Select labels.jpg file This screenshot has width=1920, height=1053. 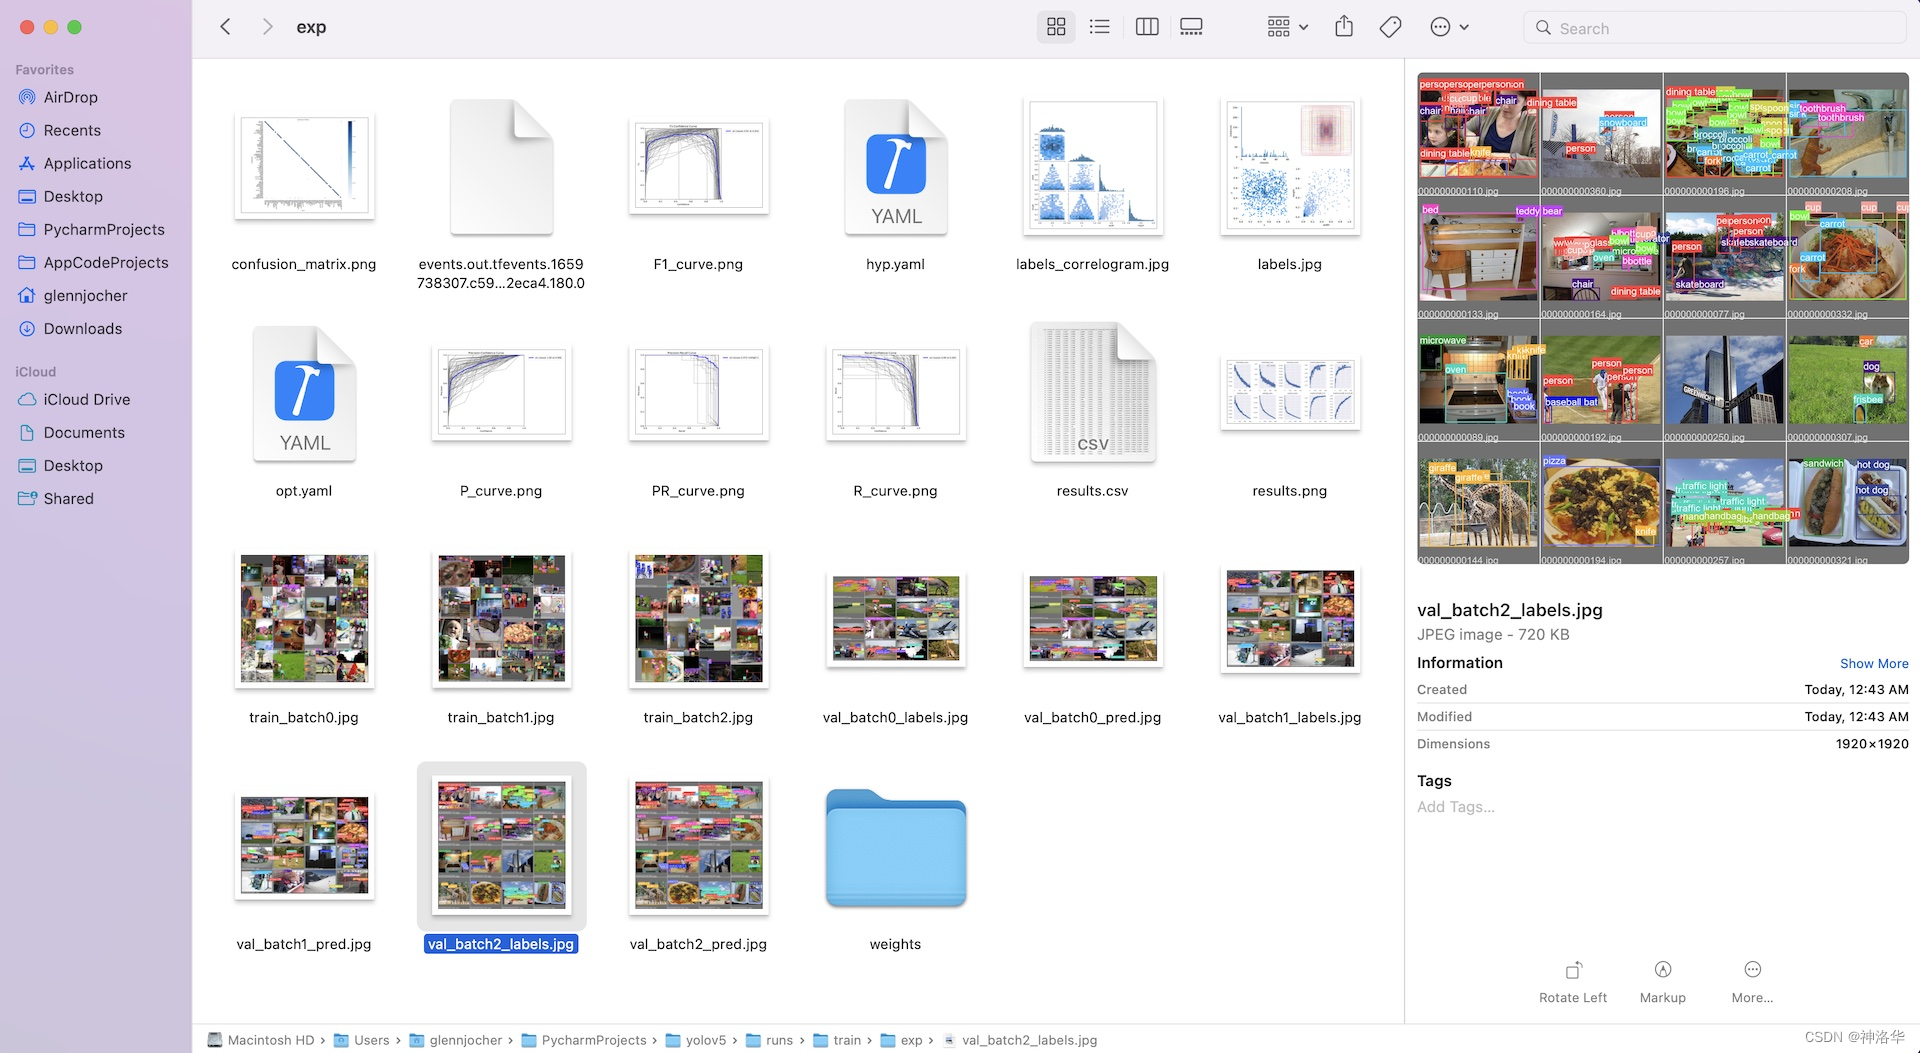point(1290,166)
